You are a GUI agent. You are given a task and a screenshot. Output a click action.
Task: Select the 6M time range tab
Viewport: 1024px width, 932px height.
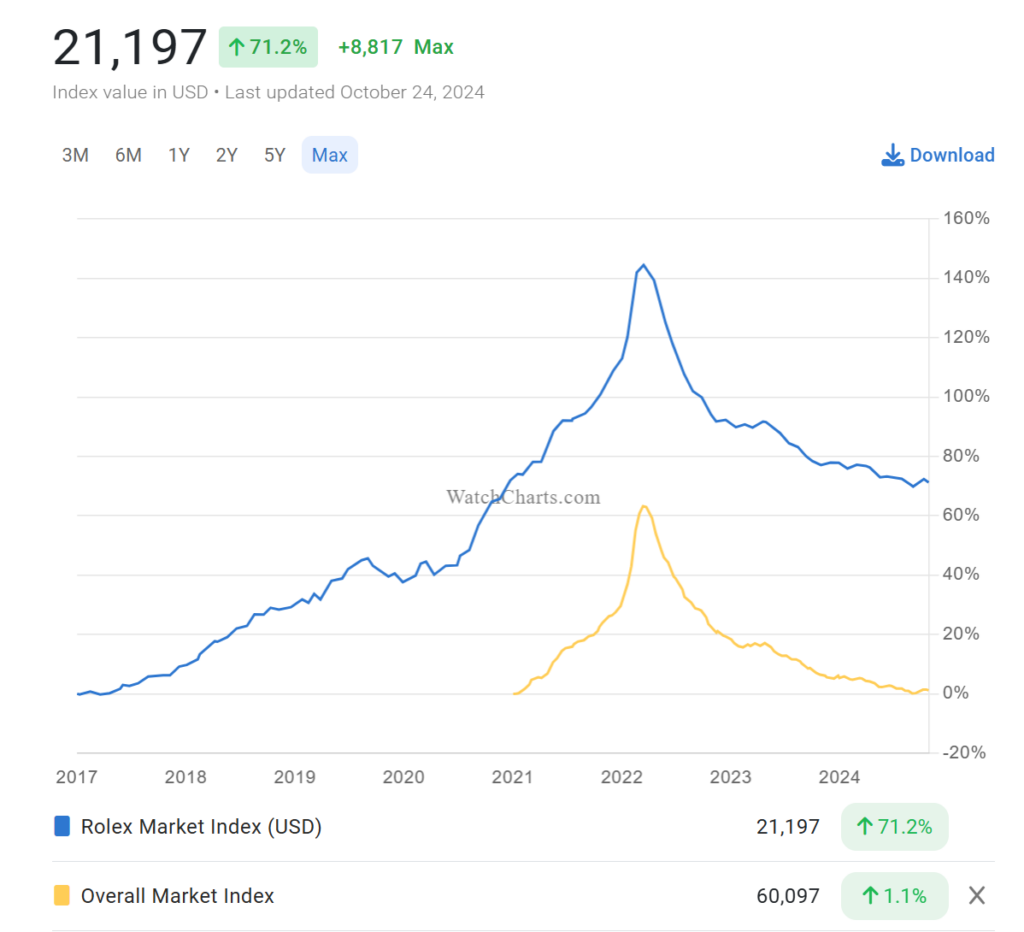[x=128, y=155]
